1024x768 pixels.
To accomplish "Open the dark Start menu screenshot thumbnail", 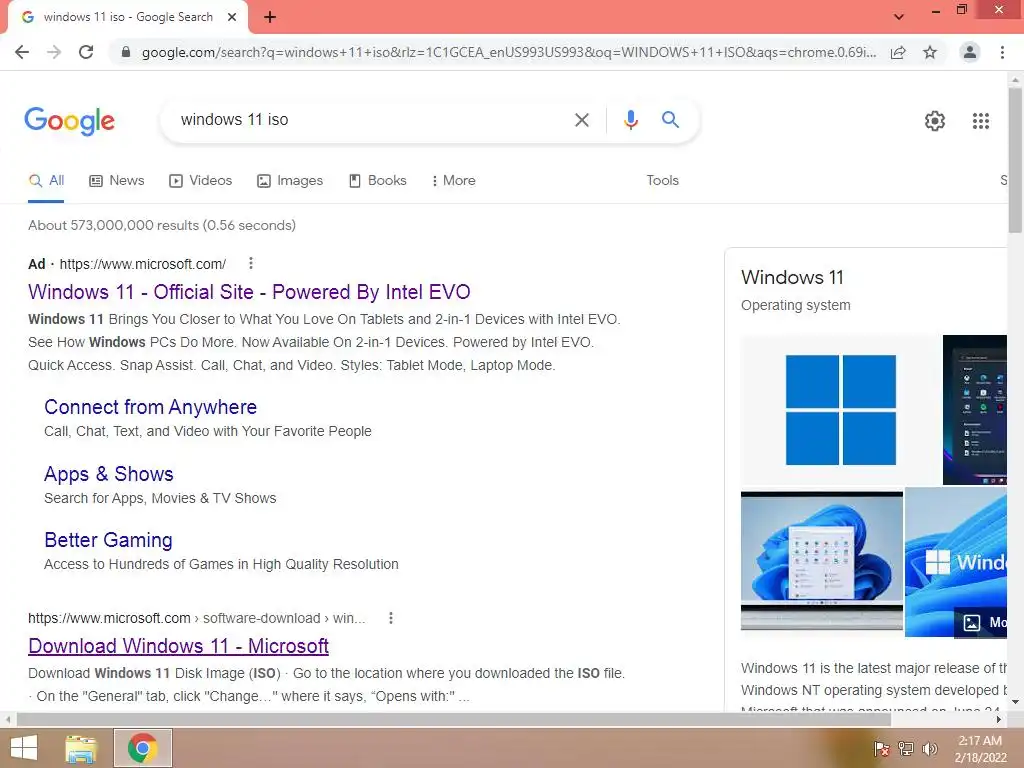I will [x=975, y=409].
